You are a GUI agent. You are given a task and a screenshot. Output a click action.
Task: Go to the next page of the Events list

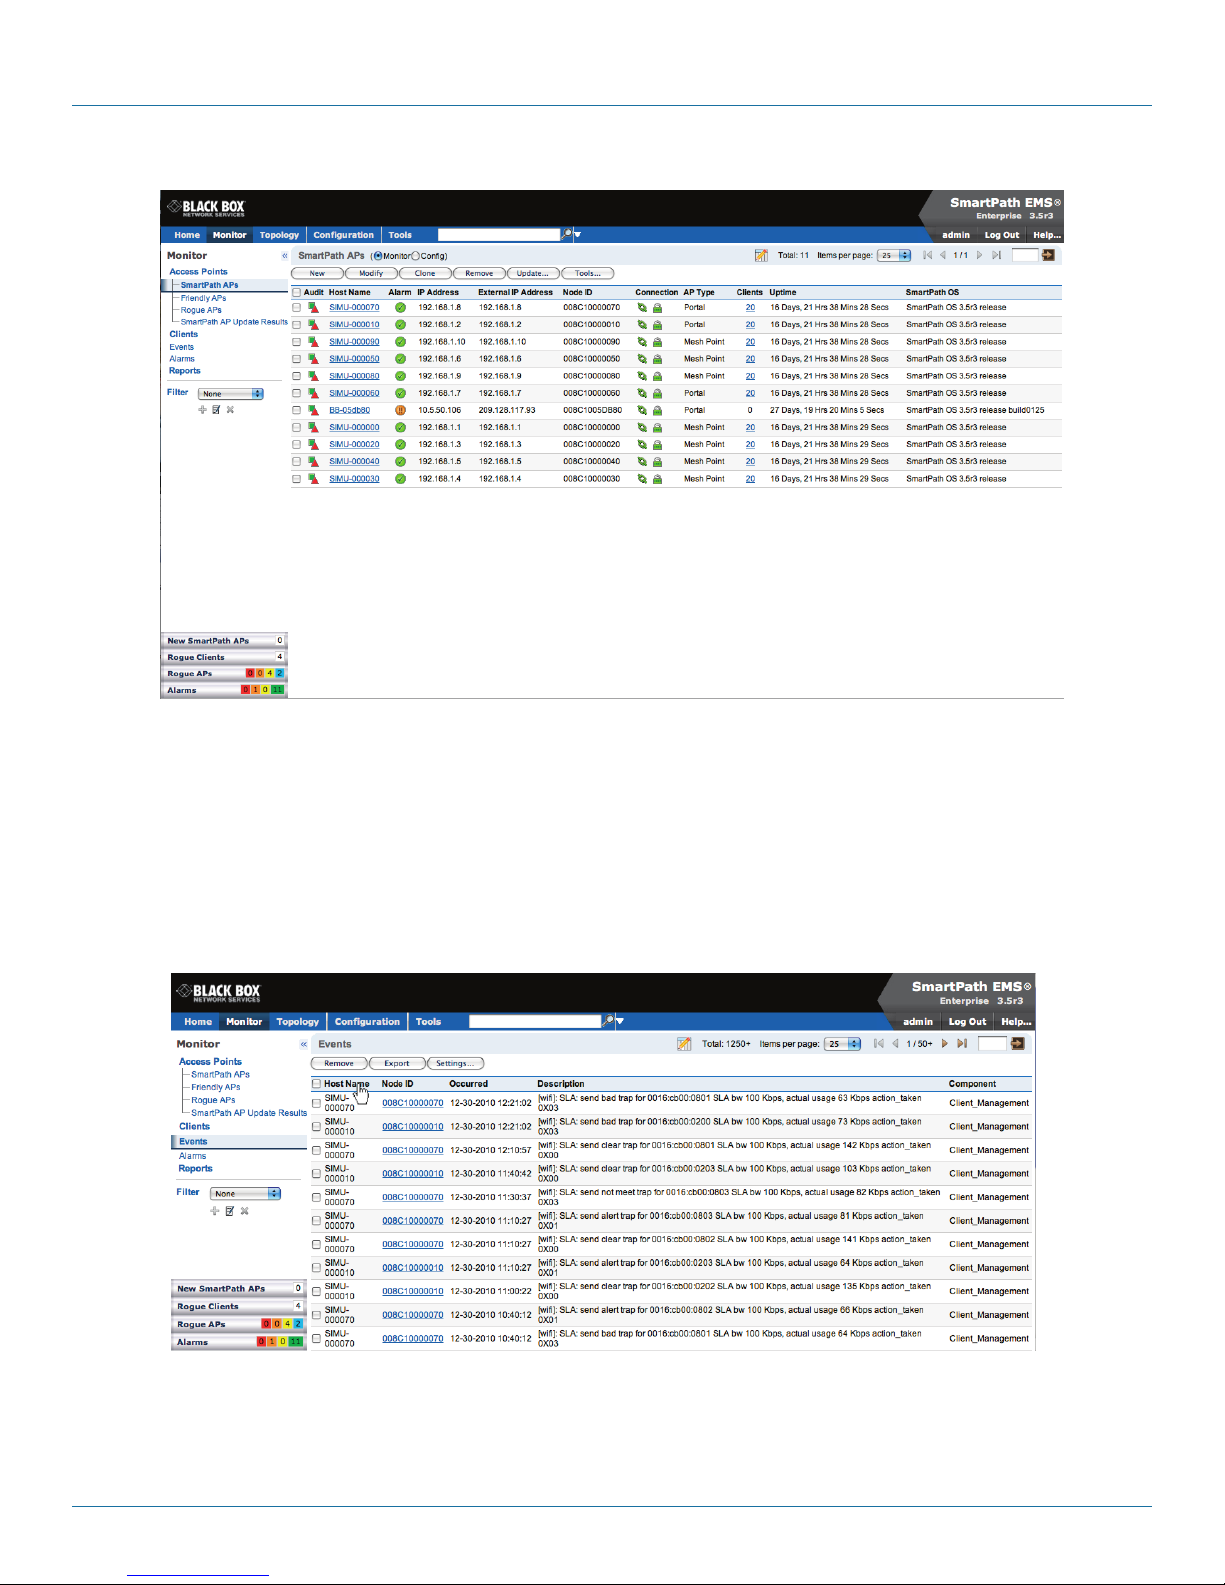(x=944, y=1044)
